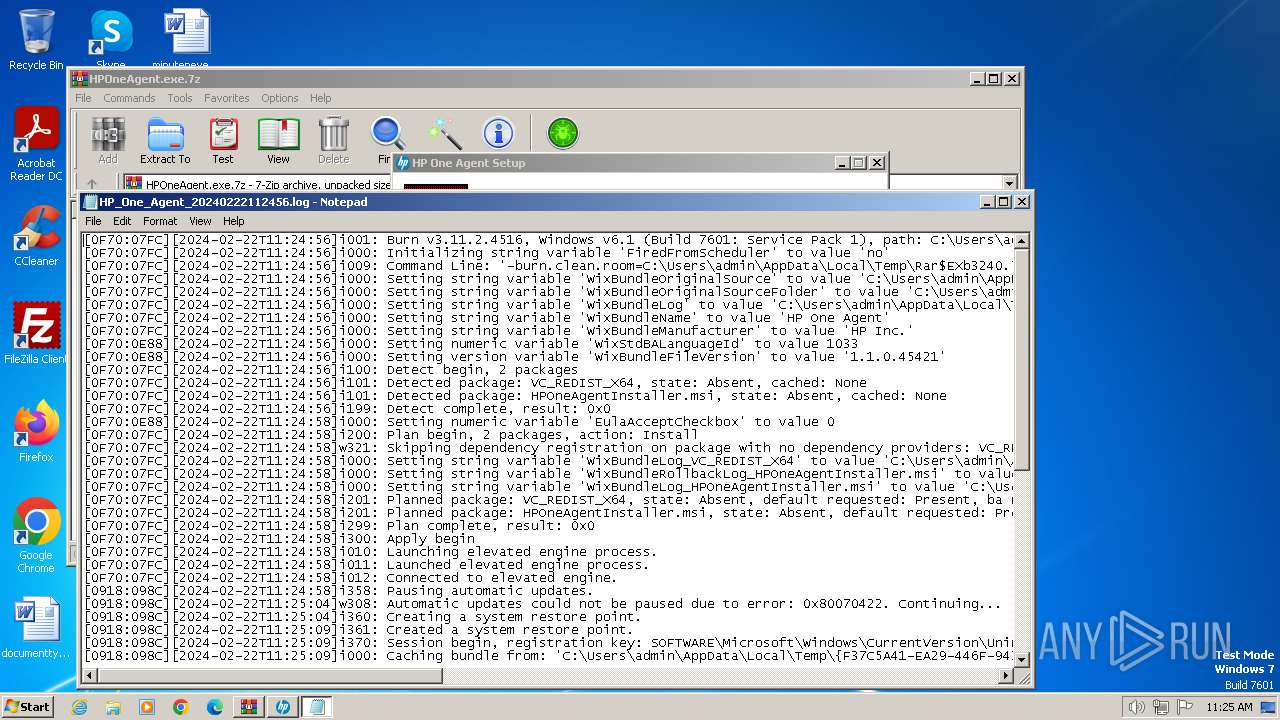Image resolution: width=1280 pixels, height=720 pixels.
Task: Open Skype desktop shortcut
Action: point(110,39)
